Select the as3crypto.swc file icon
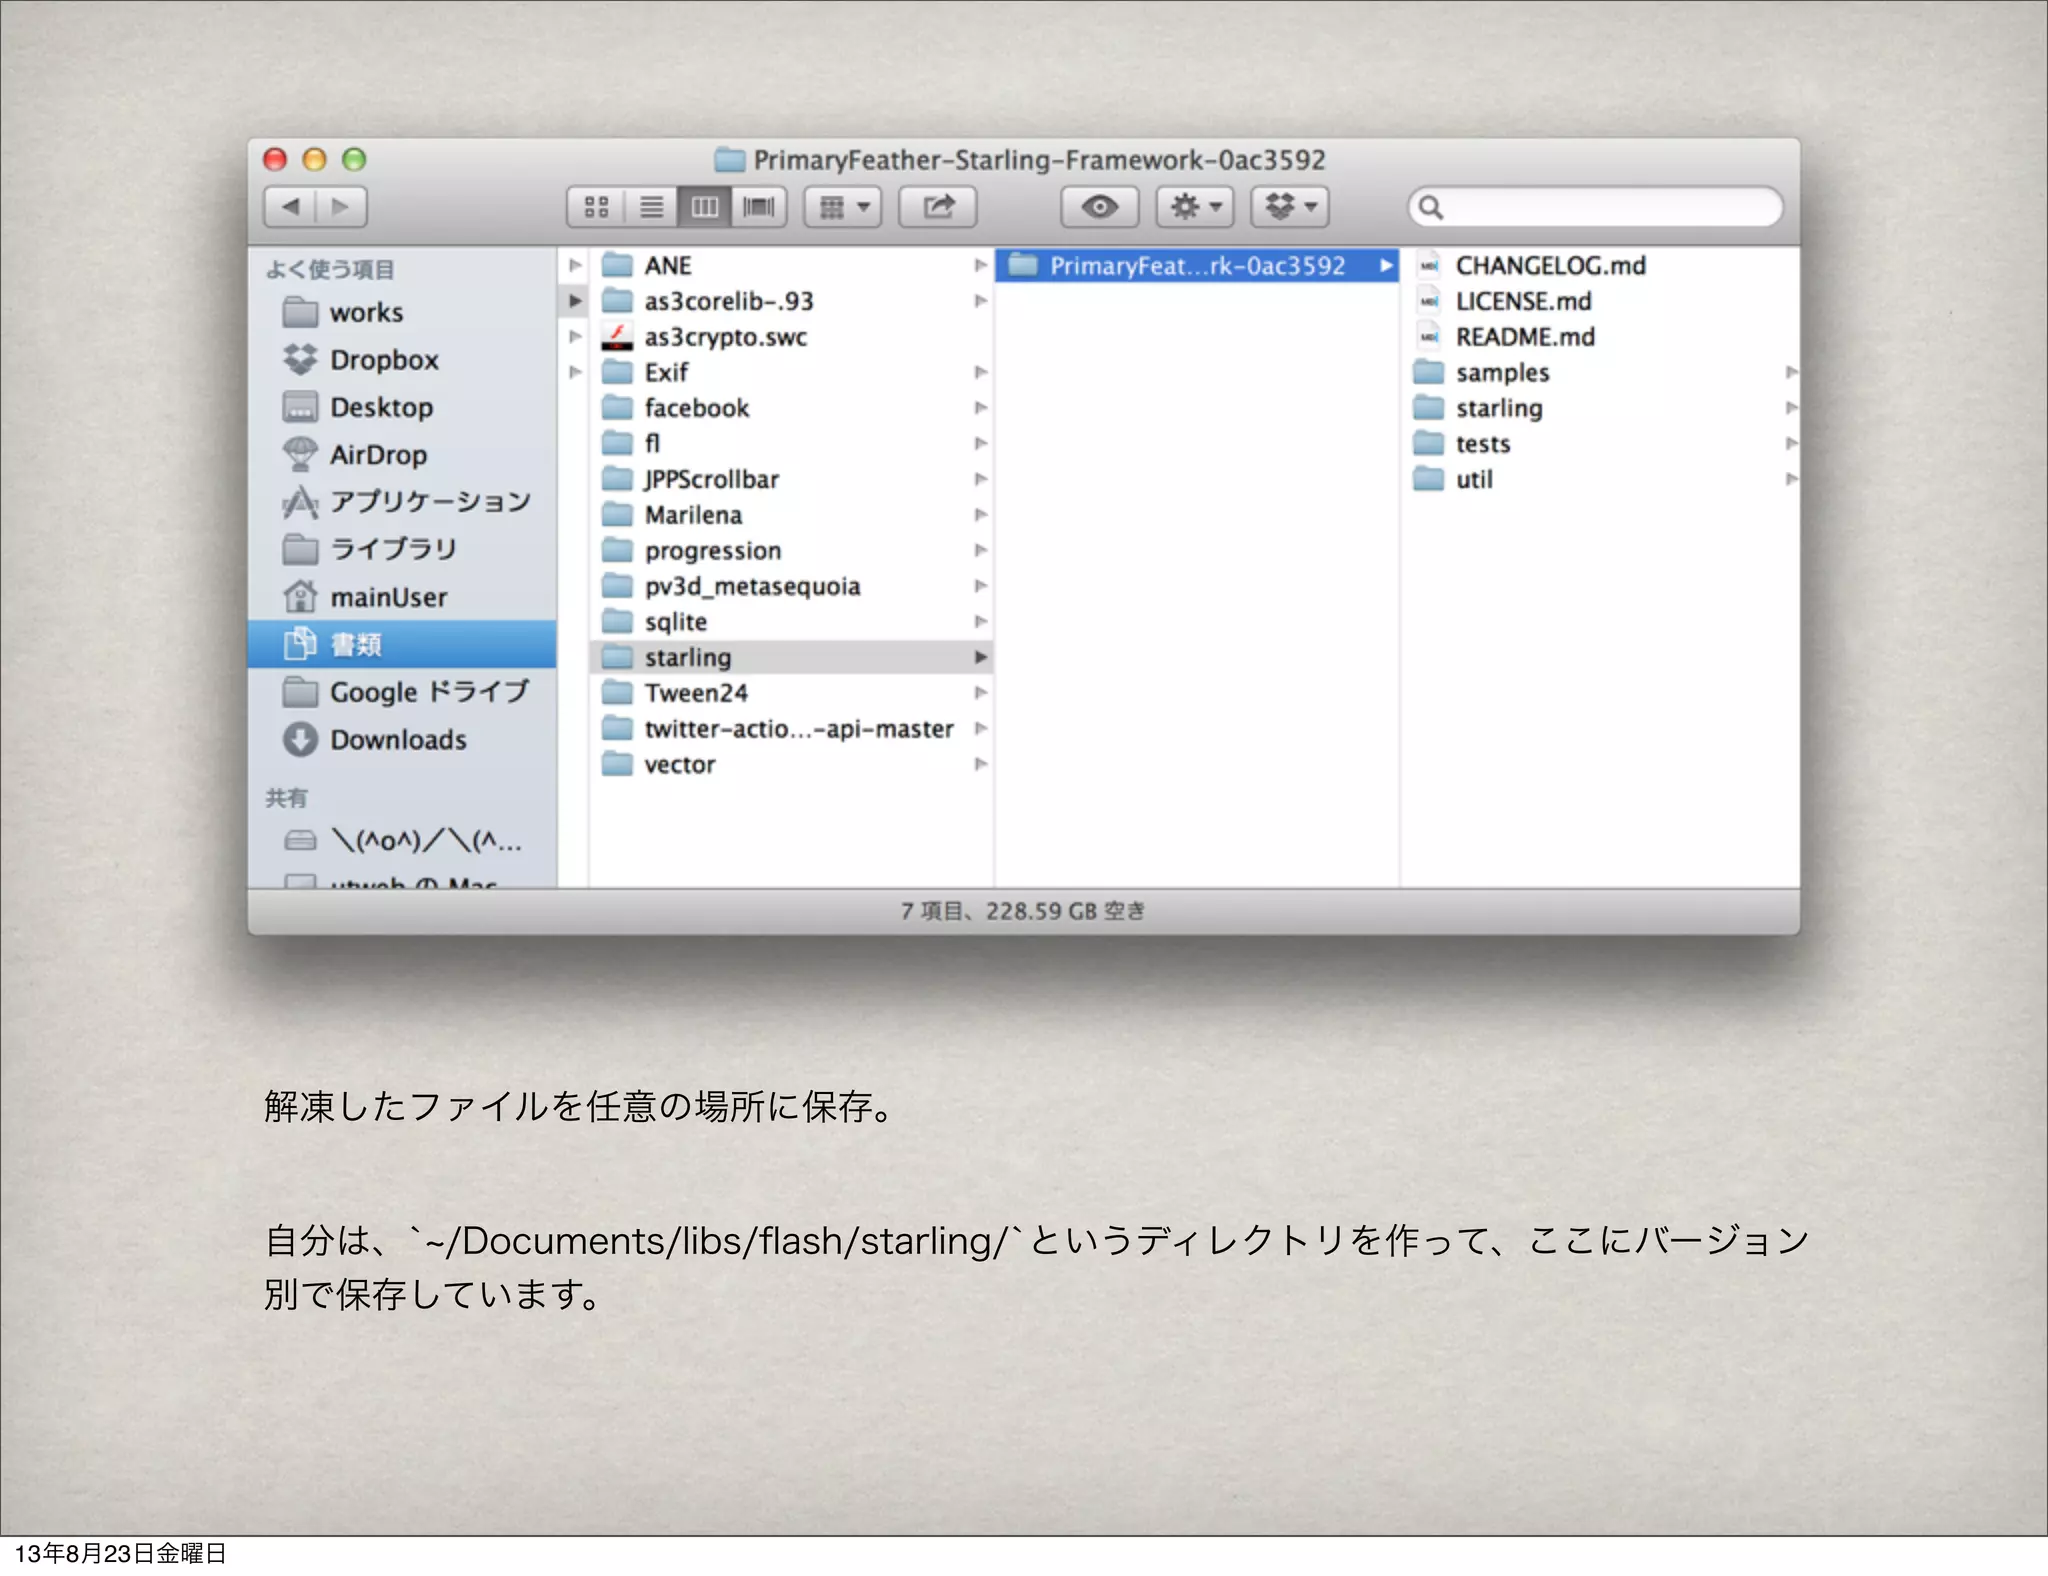Viewport: 2048px width, 1576px height. coord(617,337)
